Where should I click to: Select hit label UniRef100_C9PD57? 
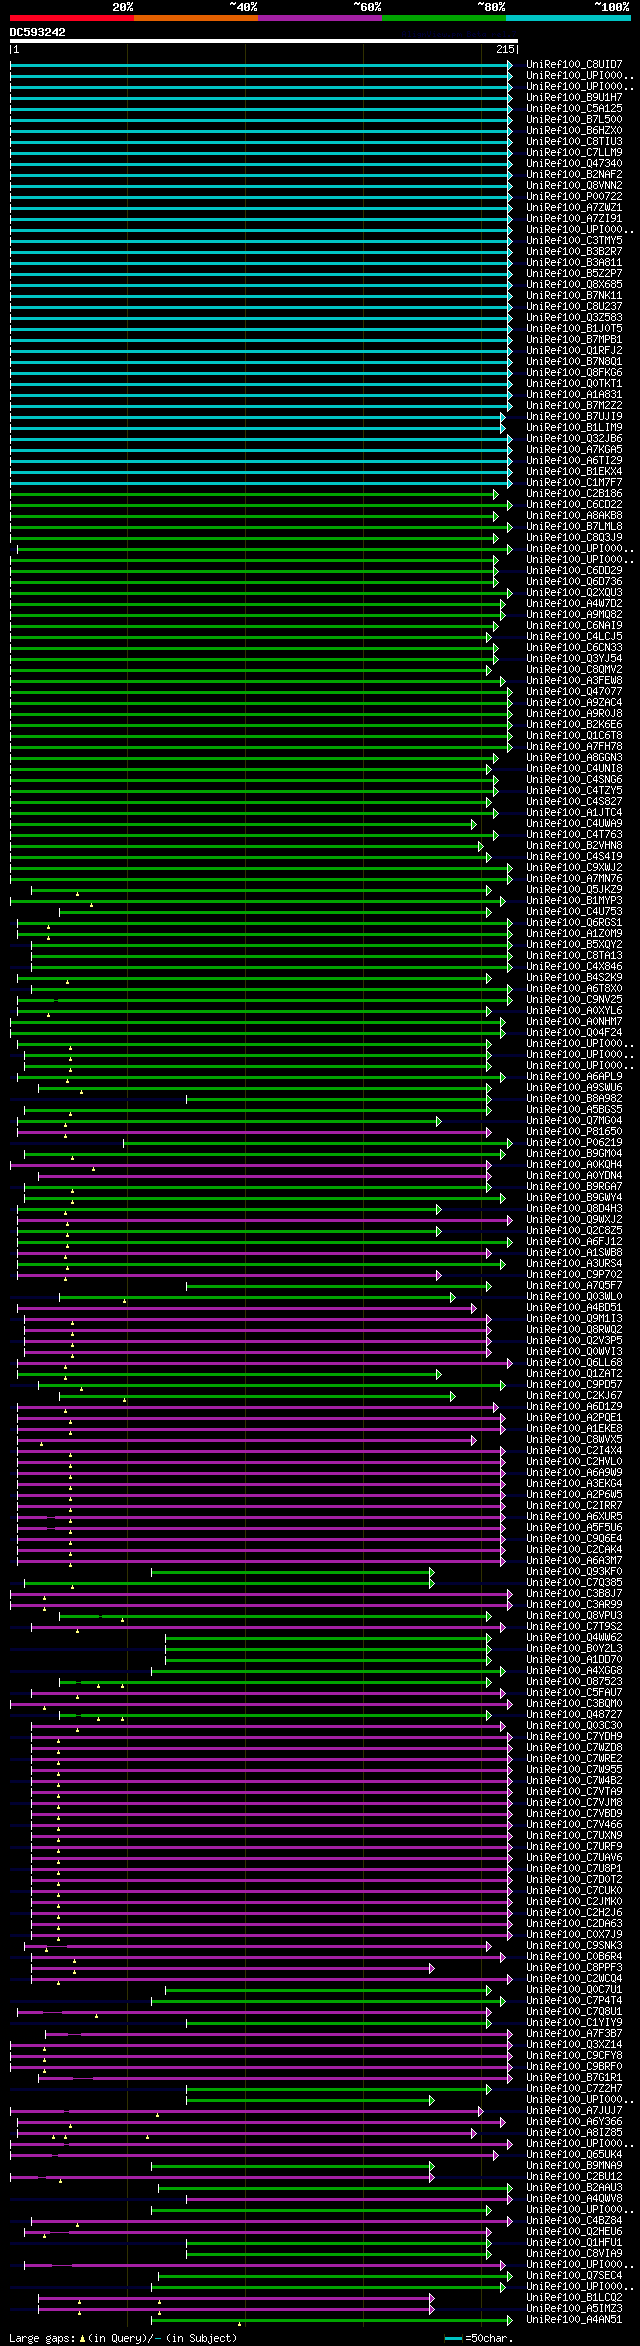pos(574,1385)
